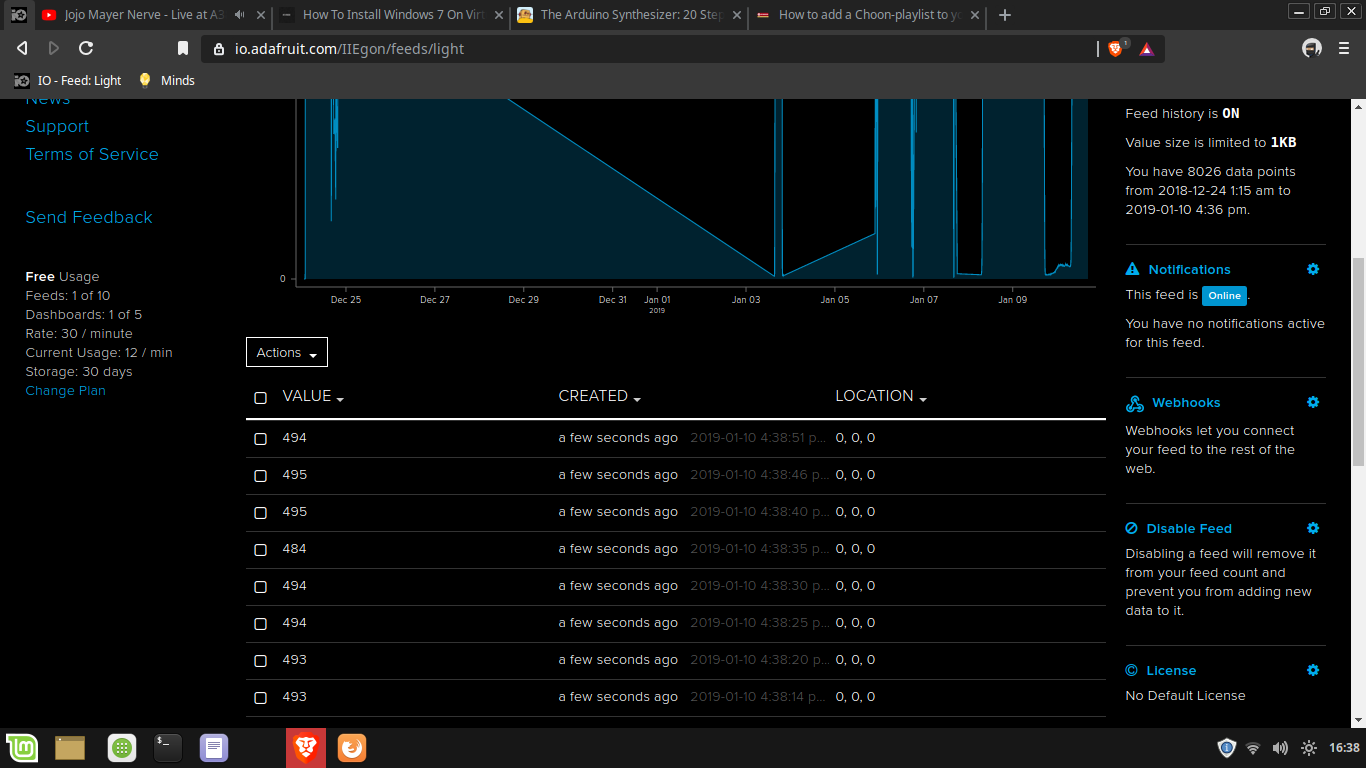Open the browser profile avatar
This screenshot has width=1366, height=768.
coord(1312,48)
